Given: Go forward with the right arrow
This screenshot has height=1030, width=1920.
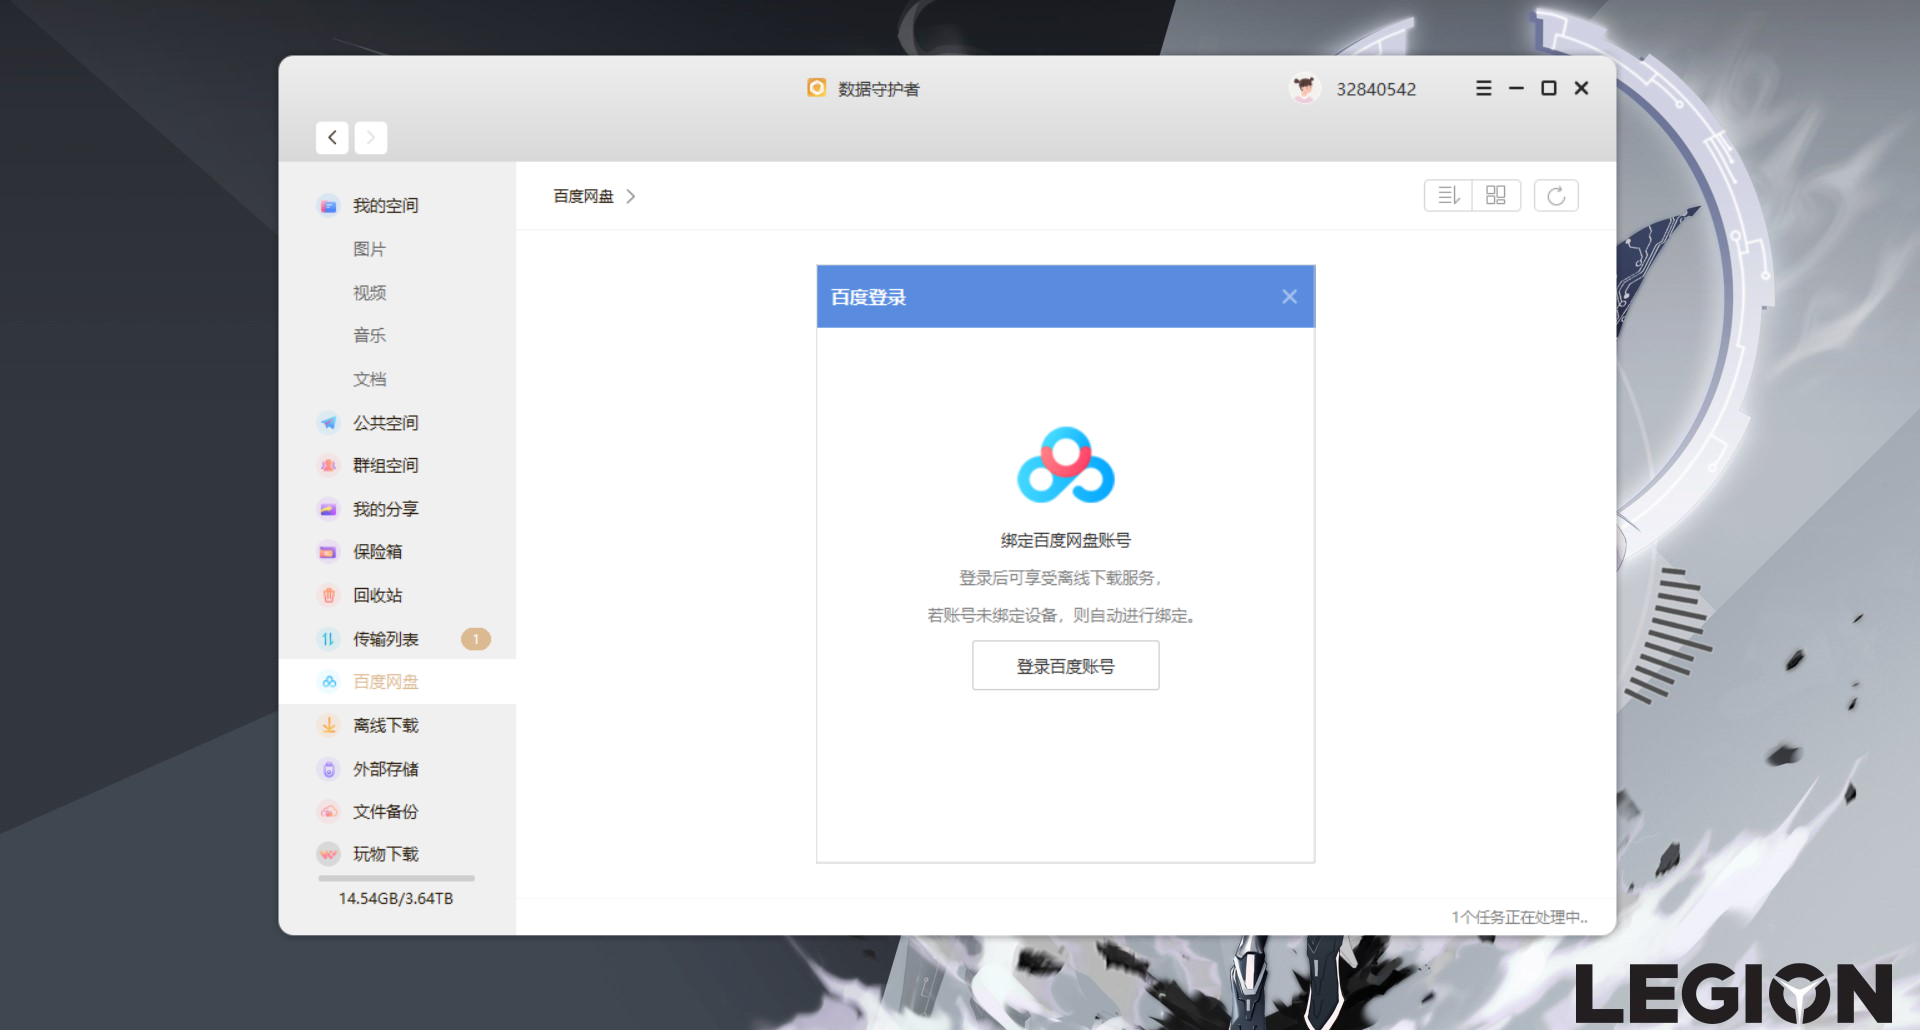Looking at the screenshot, I should click(371, 138).
